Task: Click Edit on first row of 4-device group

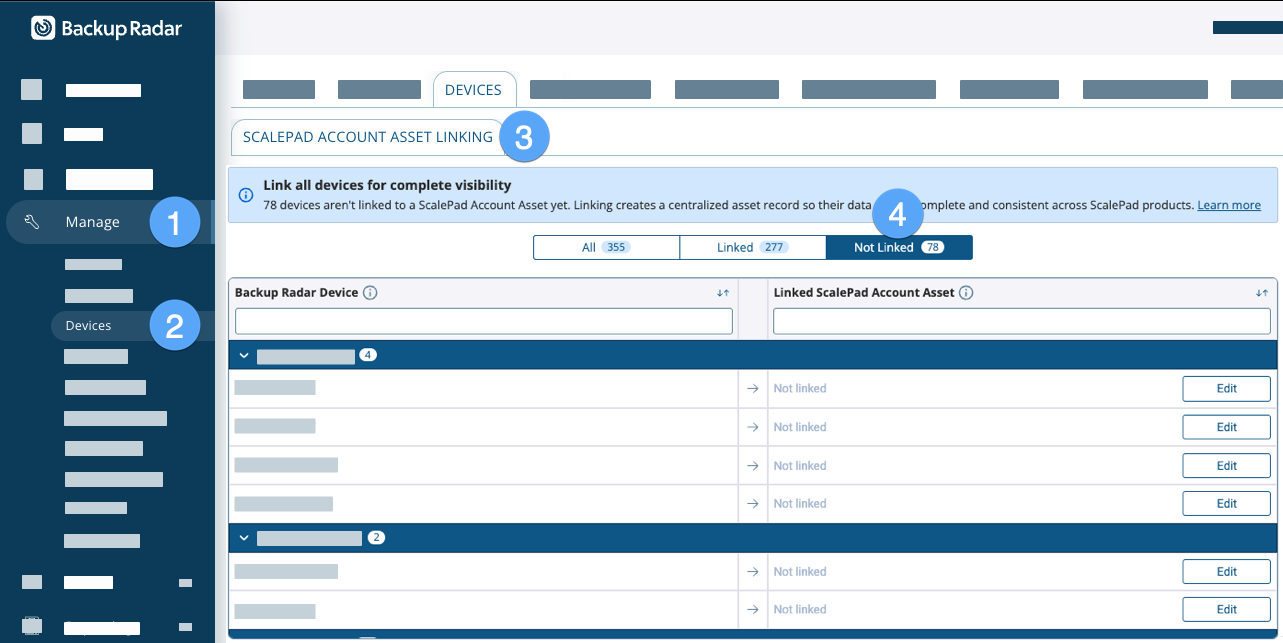Action: click(1227, 389)
